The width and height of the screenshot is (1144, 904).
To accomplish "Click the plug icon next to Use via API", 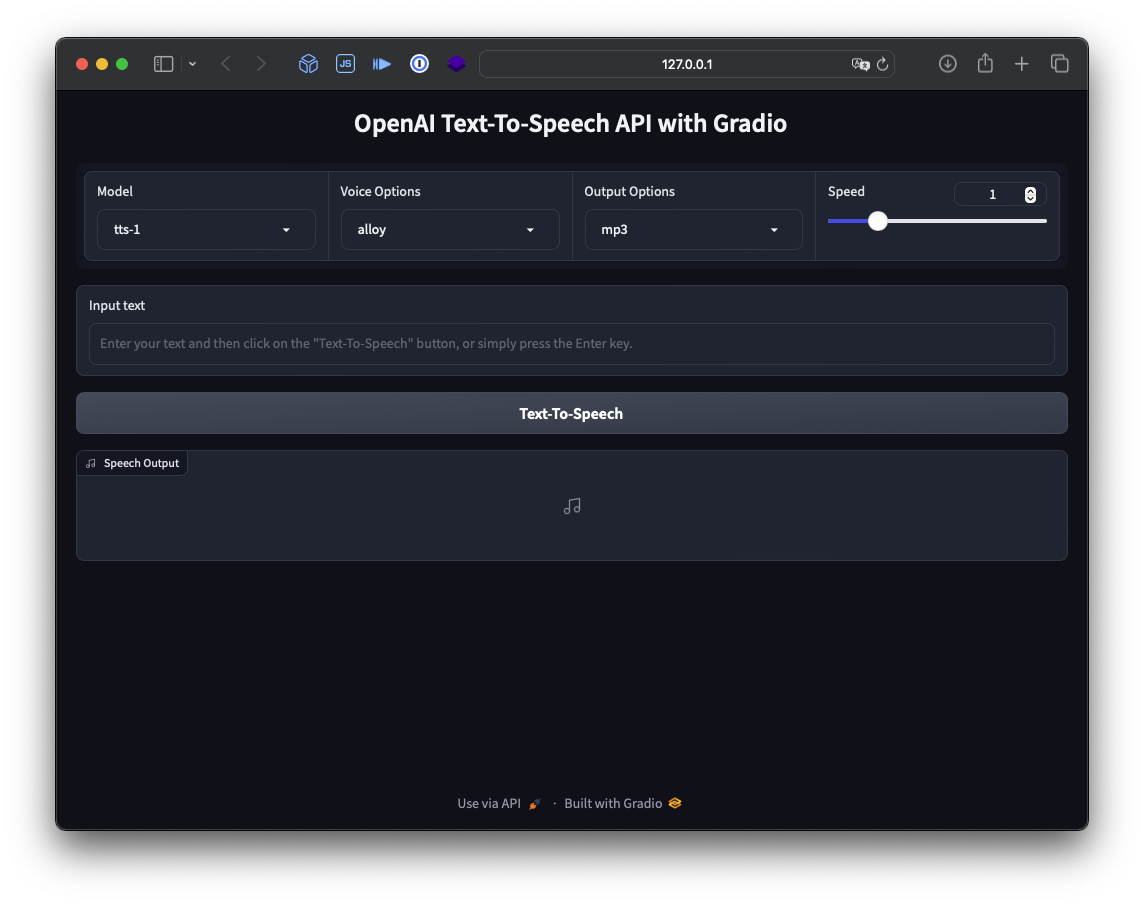I will click(x=534, y=803).
